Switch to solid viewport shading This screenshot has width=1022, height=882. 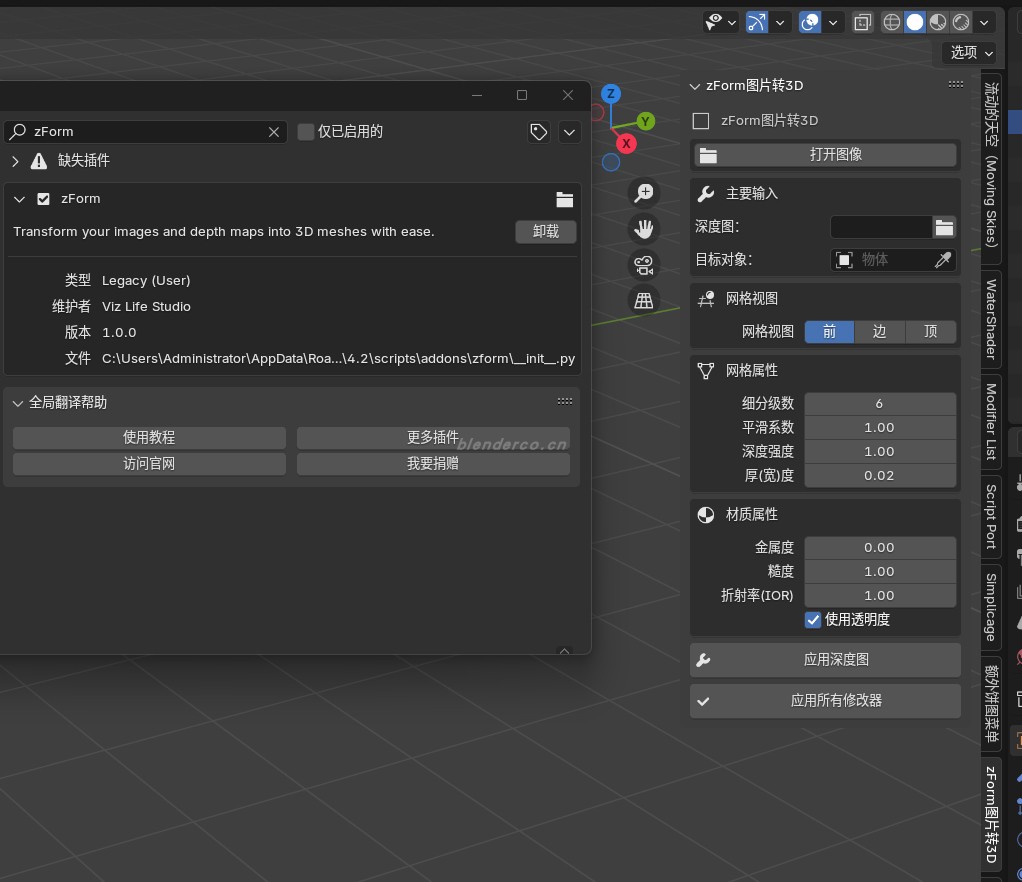tap(914, 22)
